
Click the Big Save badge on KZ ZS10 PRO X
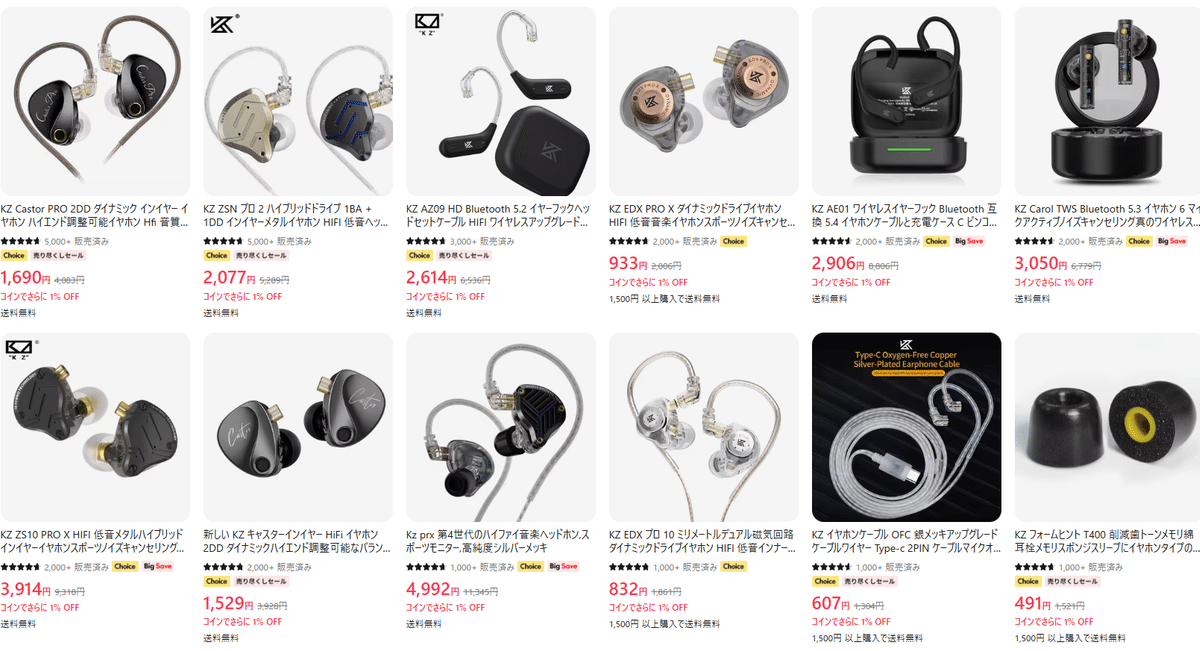click(x=157, y=567)
